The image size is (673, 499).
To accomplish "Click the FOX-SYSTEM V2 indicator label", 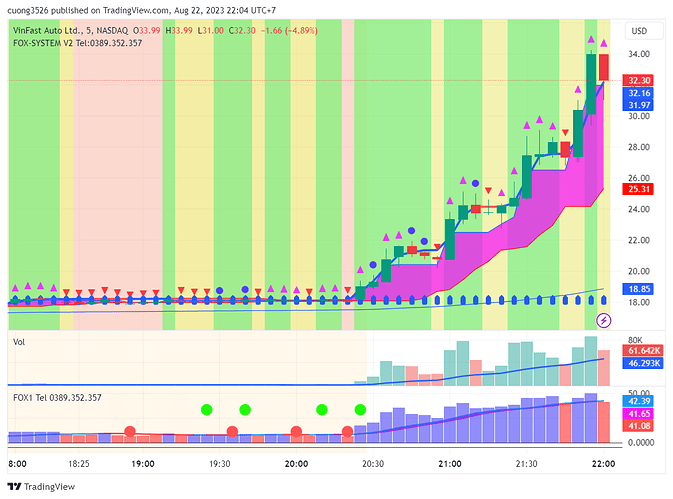I will [x=77, y=43].
